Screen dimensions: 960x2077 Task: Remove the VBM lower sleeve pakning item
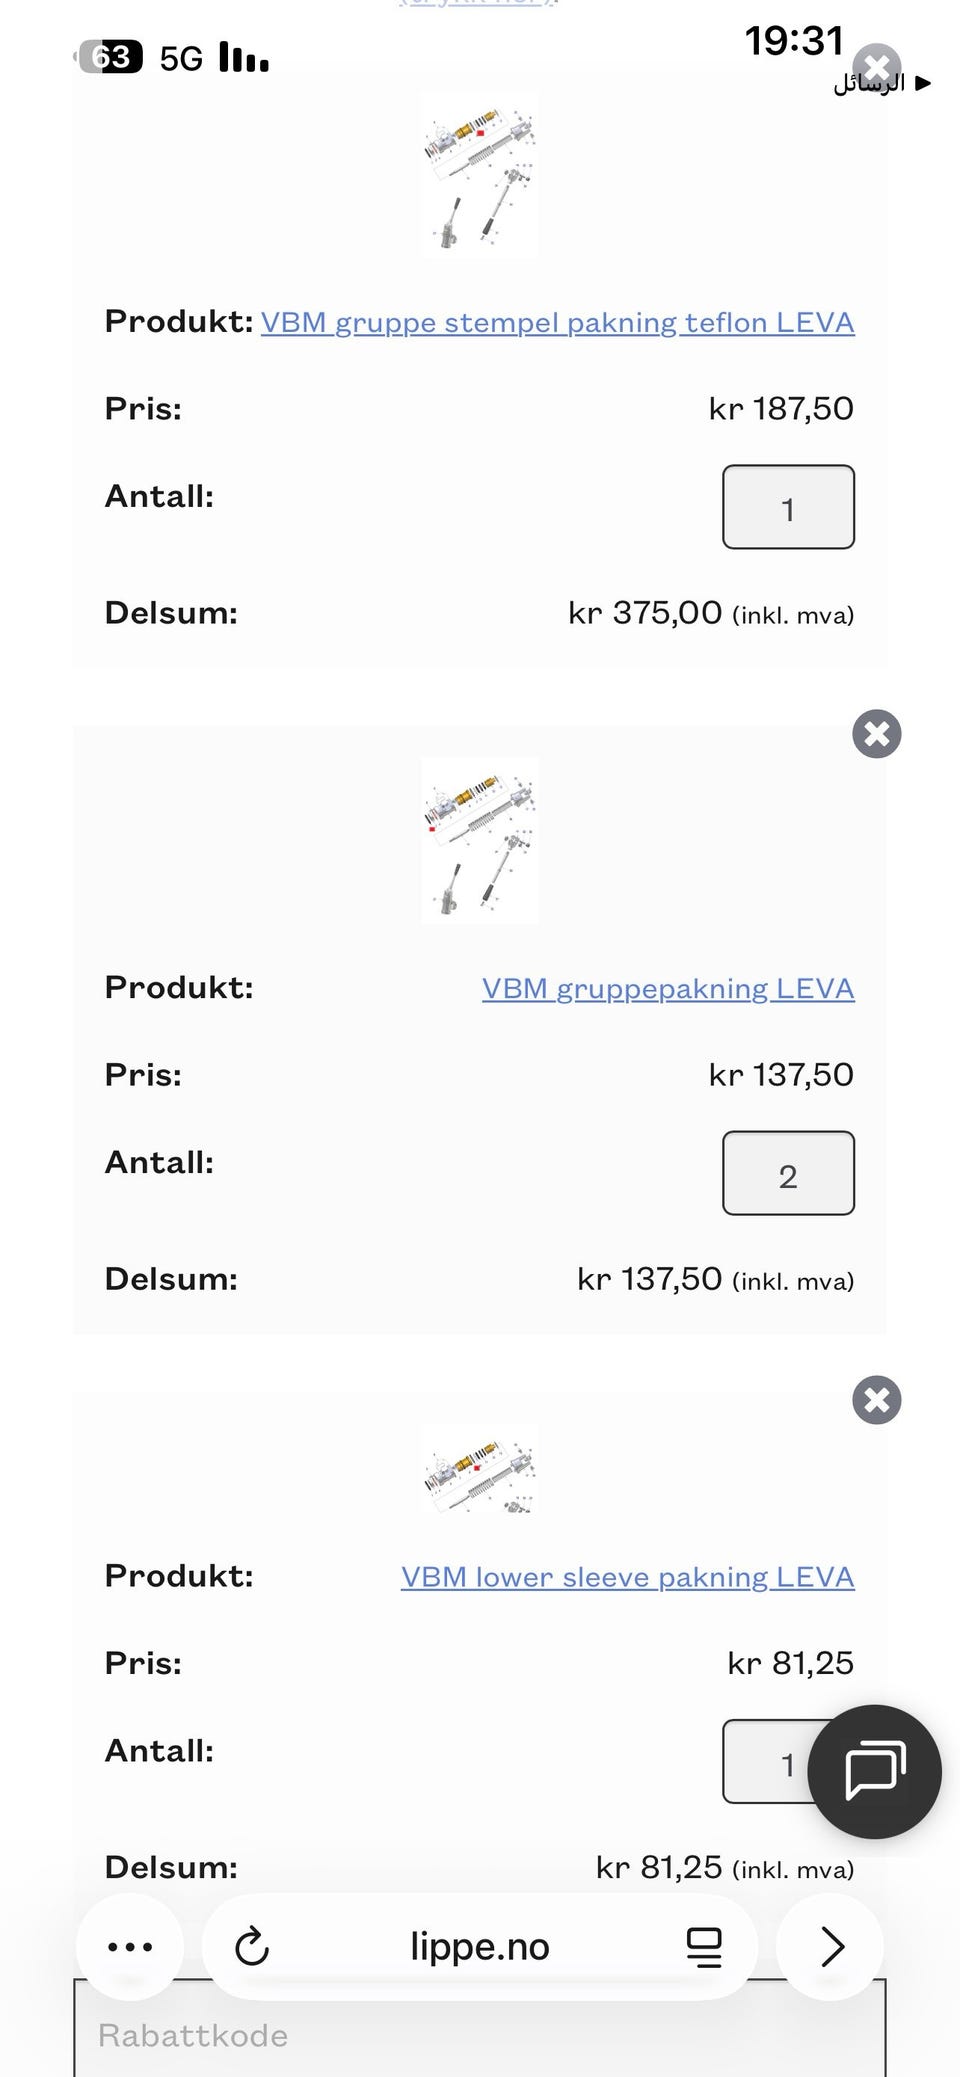(x=876, y=1400)
